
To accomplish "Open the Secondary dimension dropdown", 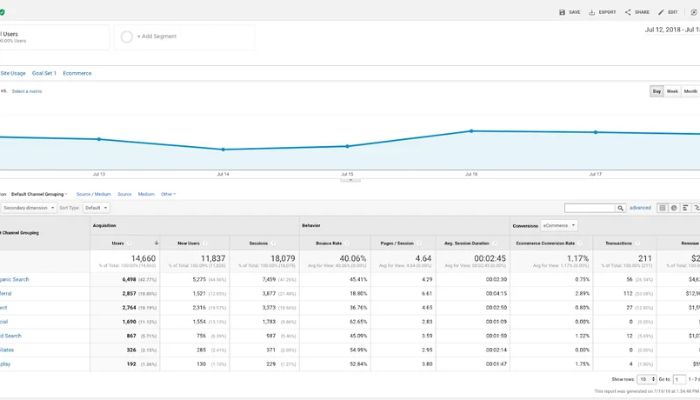I will (28, 208).
